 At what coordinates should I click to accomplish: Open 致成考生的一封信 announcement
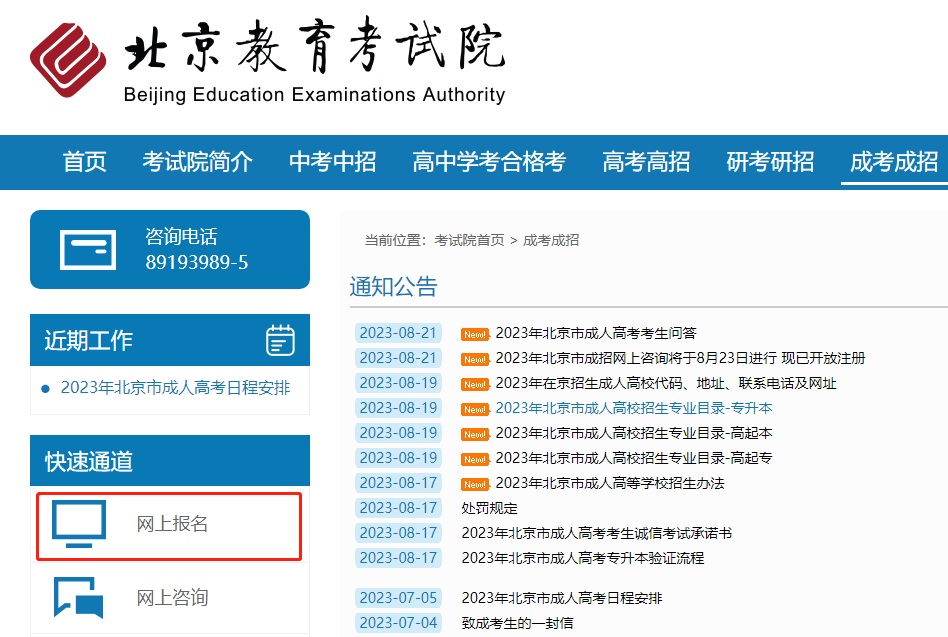click(517, 623)
